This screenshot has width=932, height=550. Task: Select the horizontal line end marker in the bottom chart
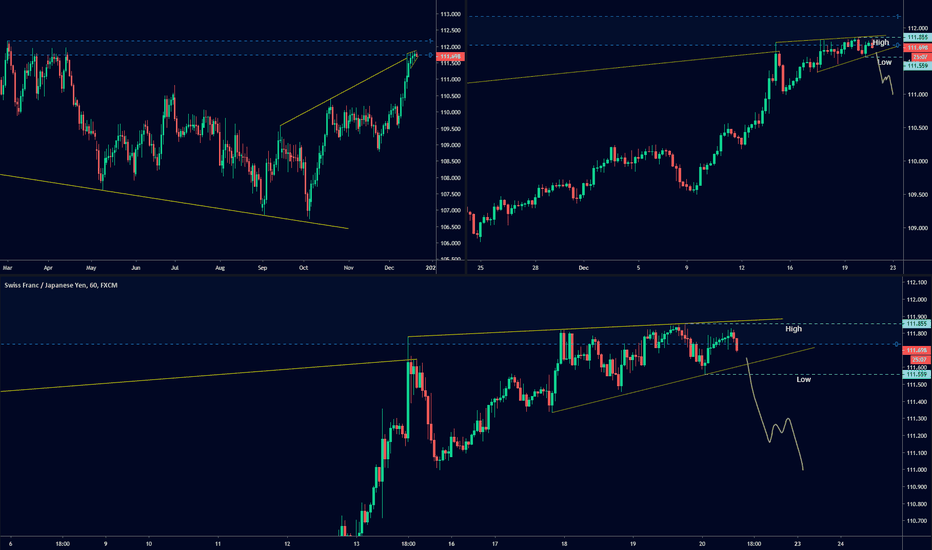point(897,344)
